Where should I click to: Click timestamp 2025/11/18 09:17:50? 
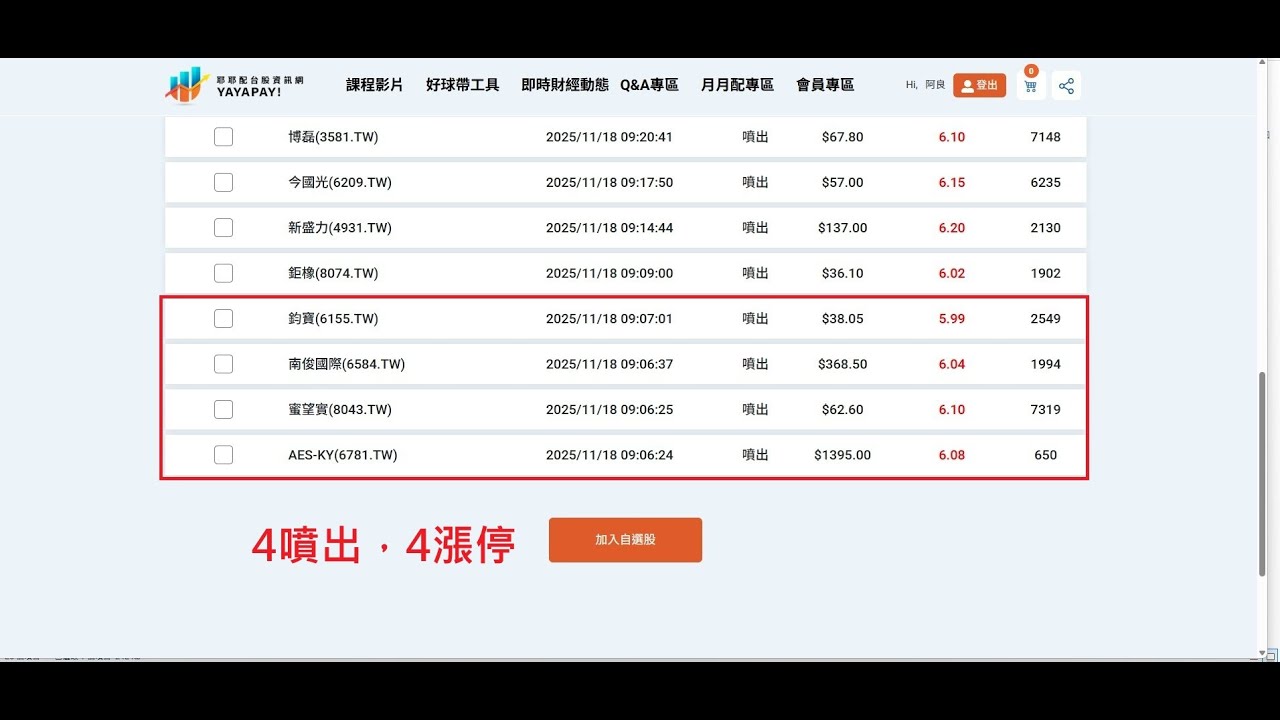tap(609, 182)
